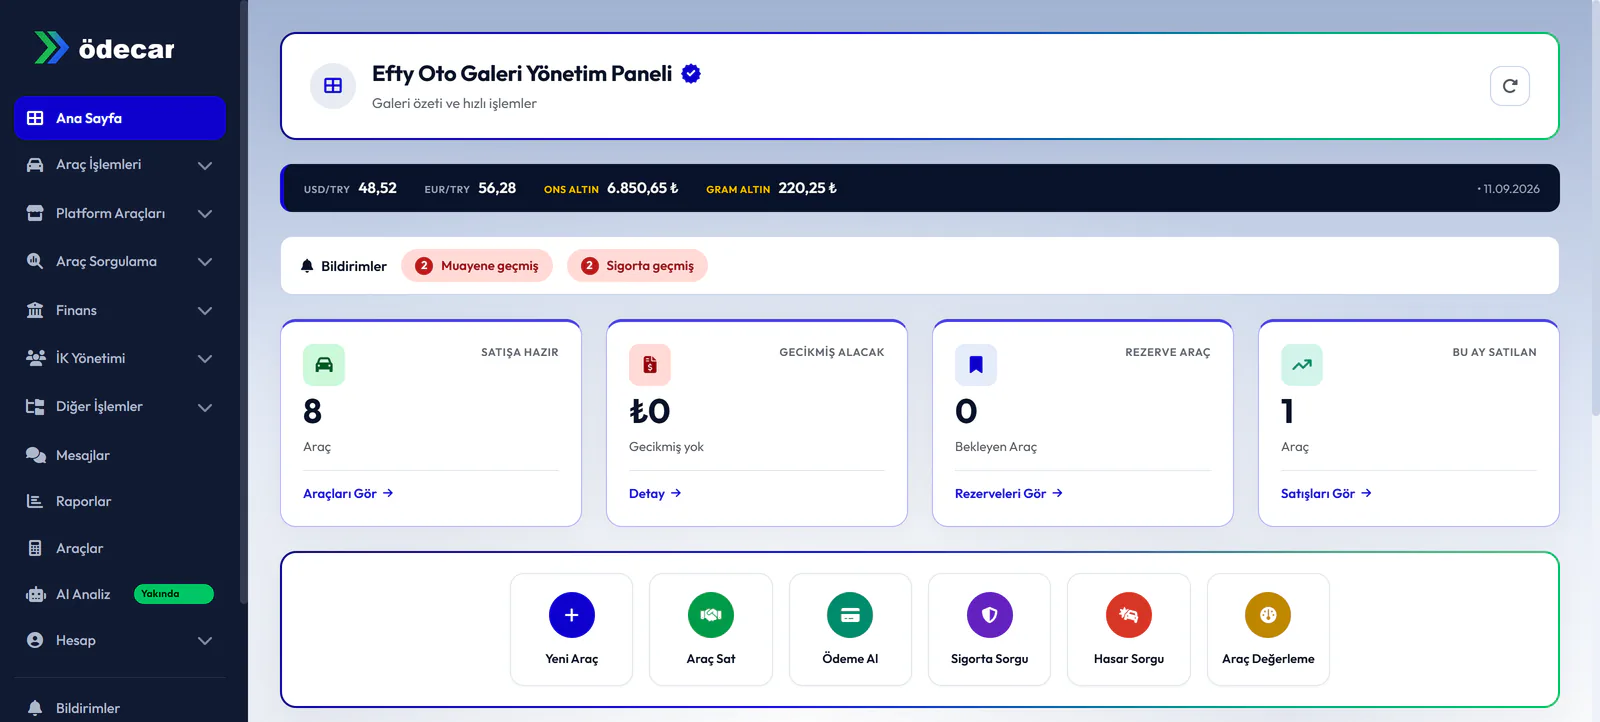Click the bookmark icon on Rezerve Araç card

pyautogui.click(x=976, y=365)
